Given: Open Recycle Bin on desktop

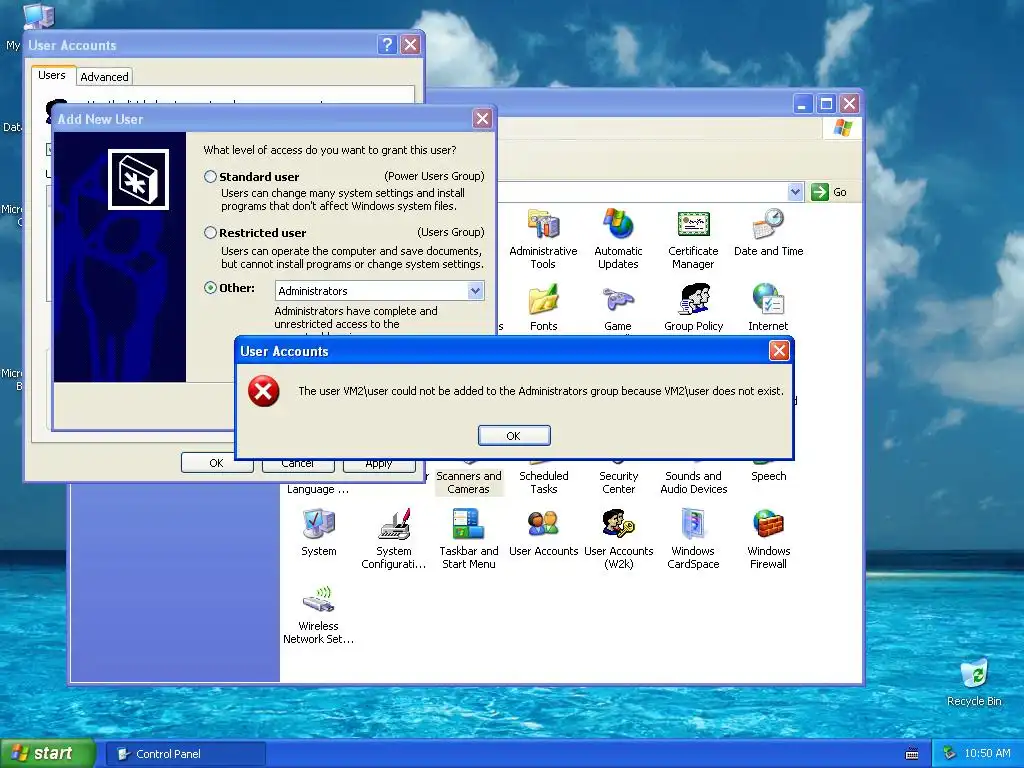Looking at the screenshot, I should point(974,682).
